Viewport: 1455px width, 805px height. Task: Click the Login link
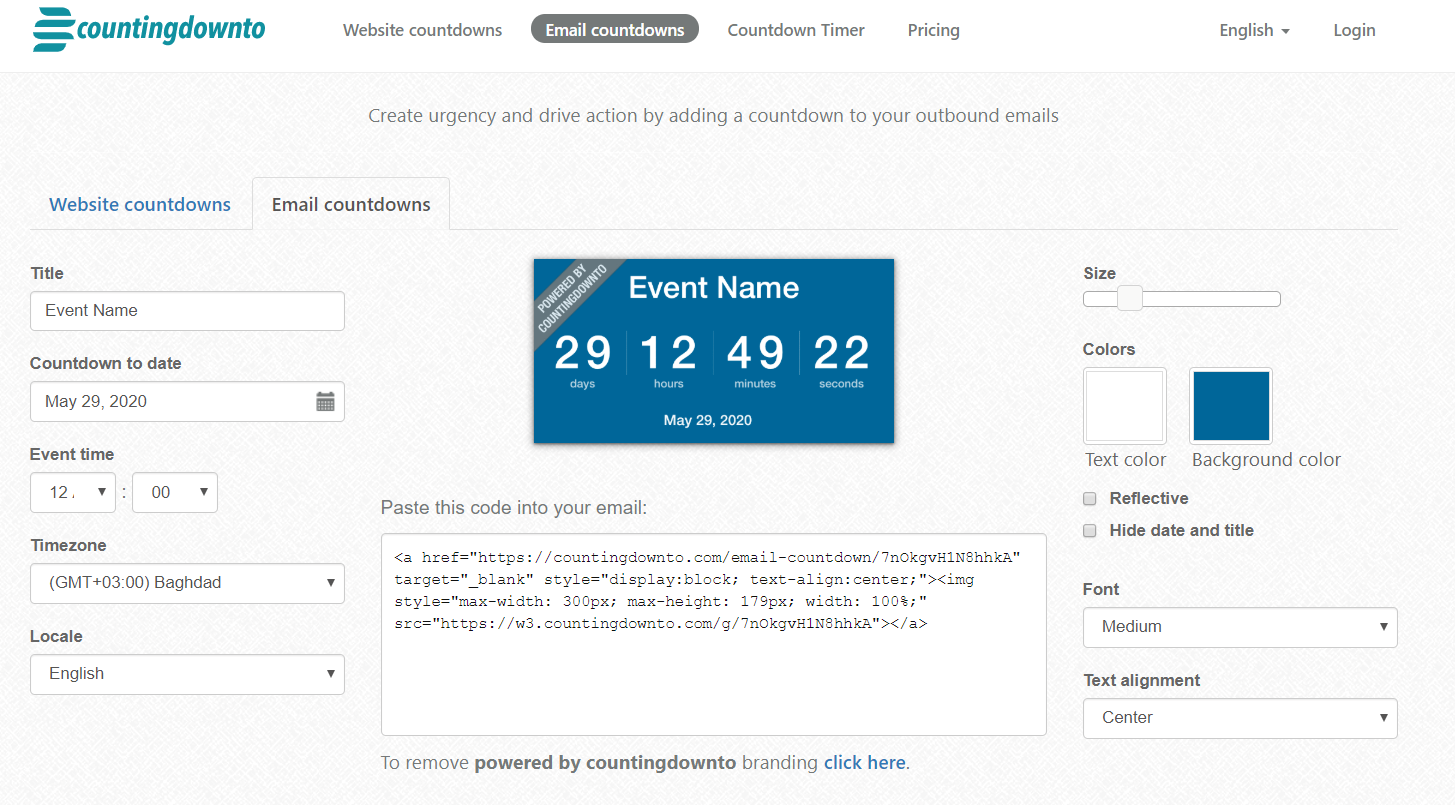tap(1354, 30)
